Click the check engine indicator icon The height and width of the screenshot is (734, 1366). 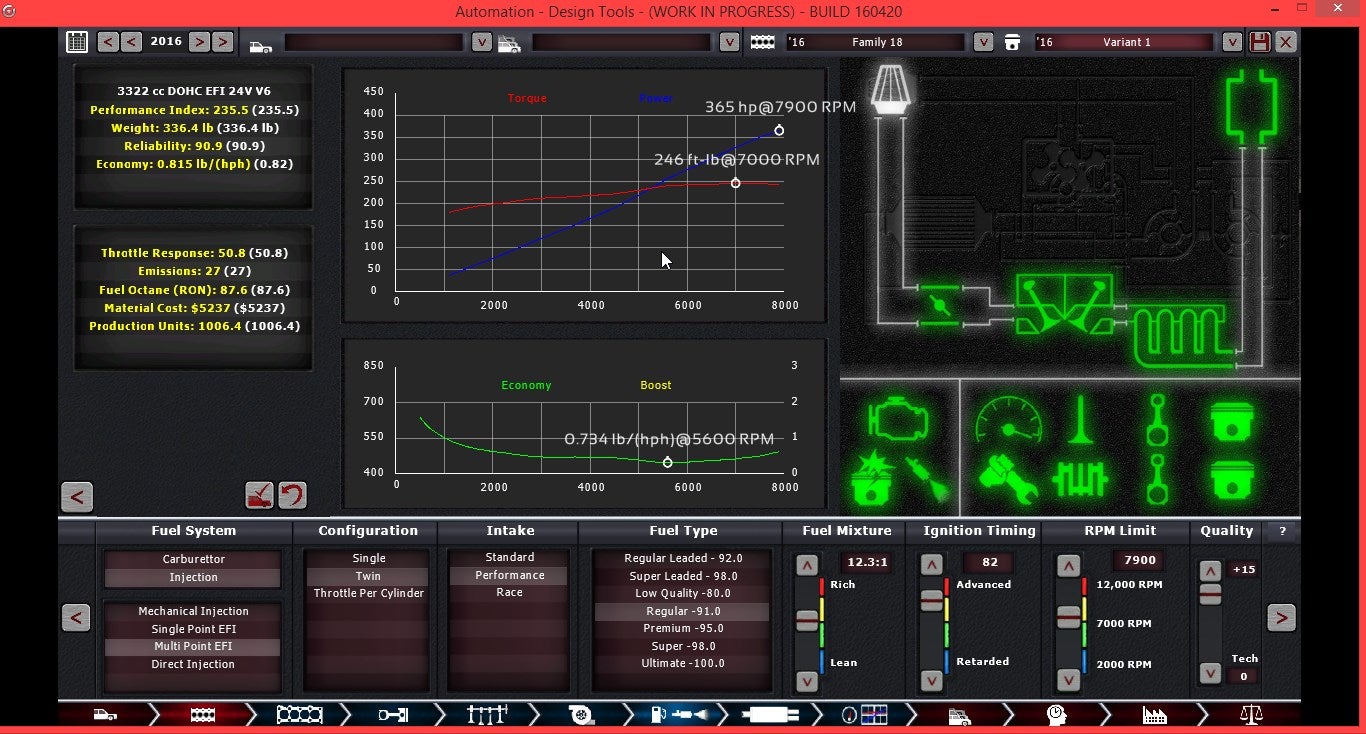click(x=898, y=419)
